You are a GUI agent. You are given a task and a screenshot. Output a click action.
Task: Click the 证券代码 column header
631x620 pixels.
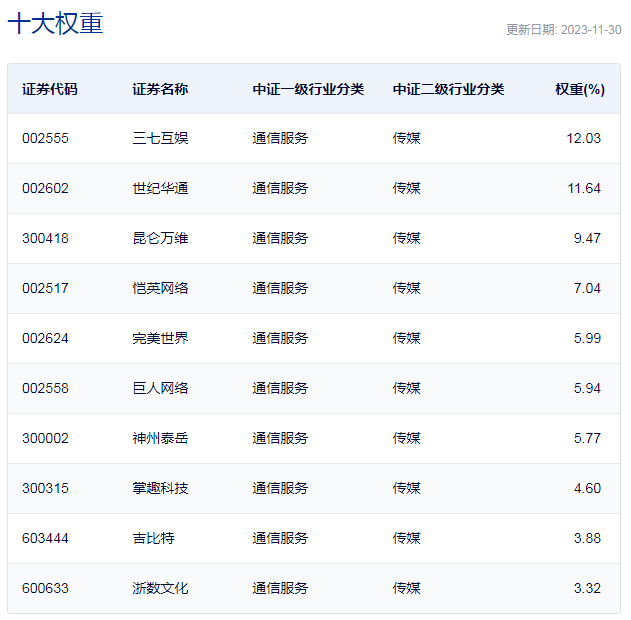tap(49, 89)
